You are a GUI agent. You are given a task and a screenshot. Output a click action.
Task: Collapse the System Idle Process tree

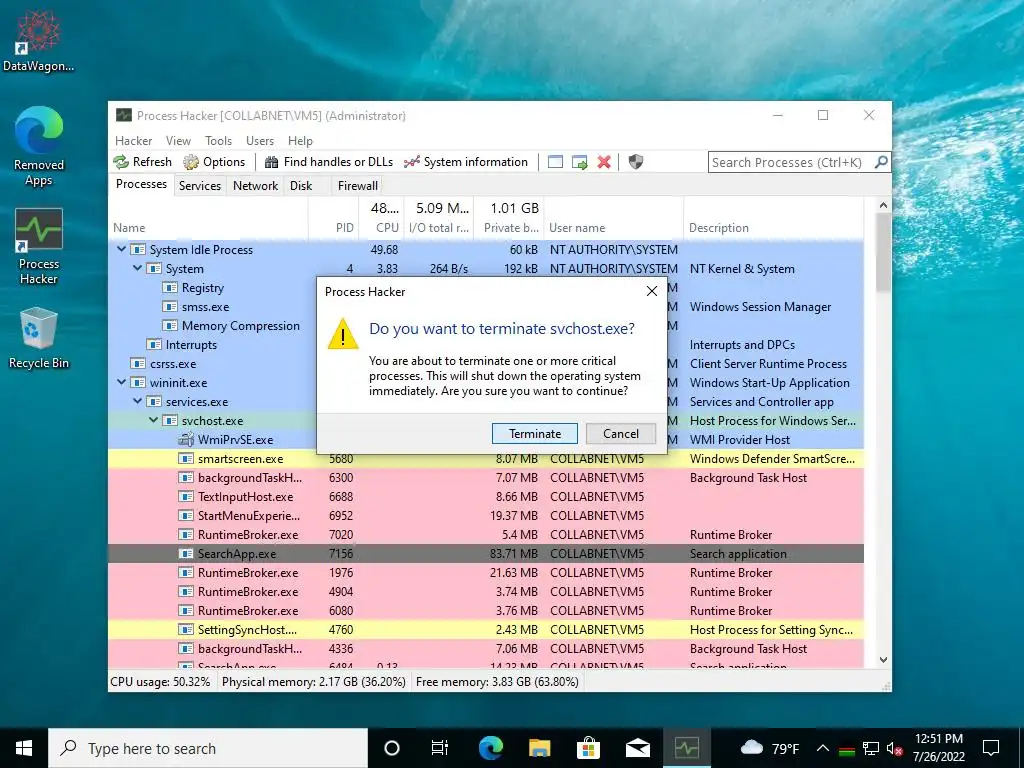pos(121,249)
